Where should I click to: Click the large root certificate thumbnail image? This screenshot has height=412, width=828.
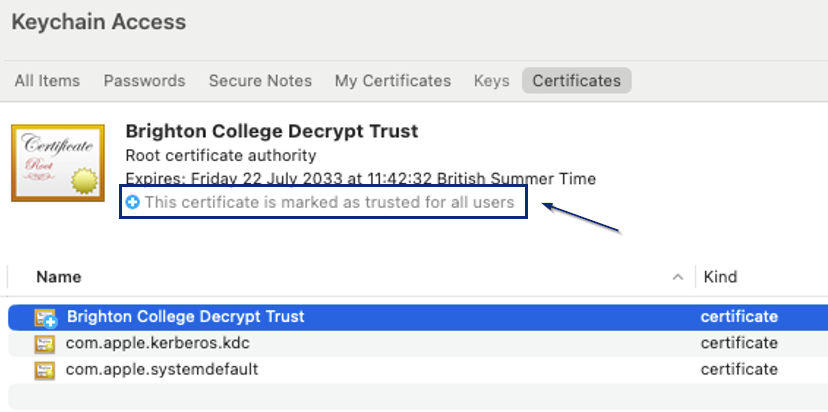click(x=58, y=163)
